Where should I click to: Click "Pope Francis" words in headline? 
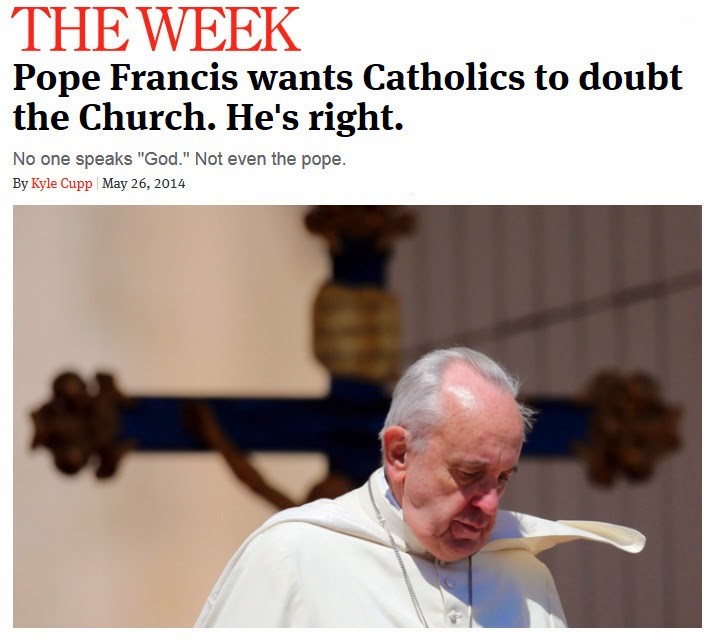coord(125,78)
